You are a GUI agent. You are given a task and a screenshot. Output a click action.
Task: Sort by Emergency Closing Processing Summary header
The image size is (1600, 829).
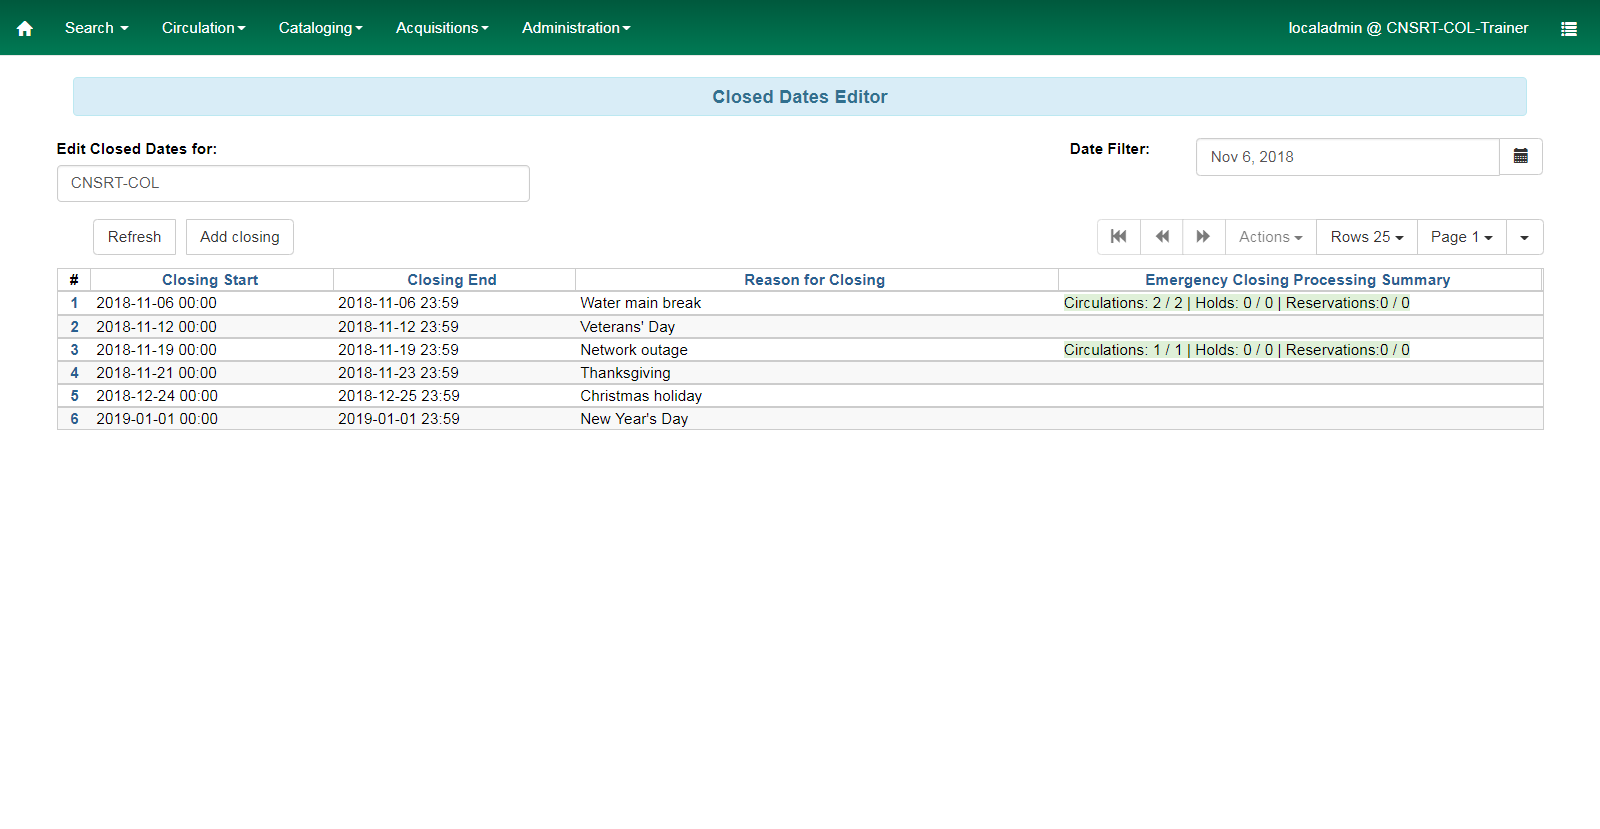coord(1298,280)
